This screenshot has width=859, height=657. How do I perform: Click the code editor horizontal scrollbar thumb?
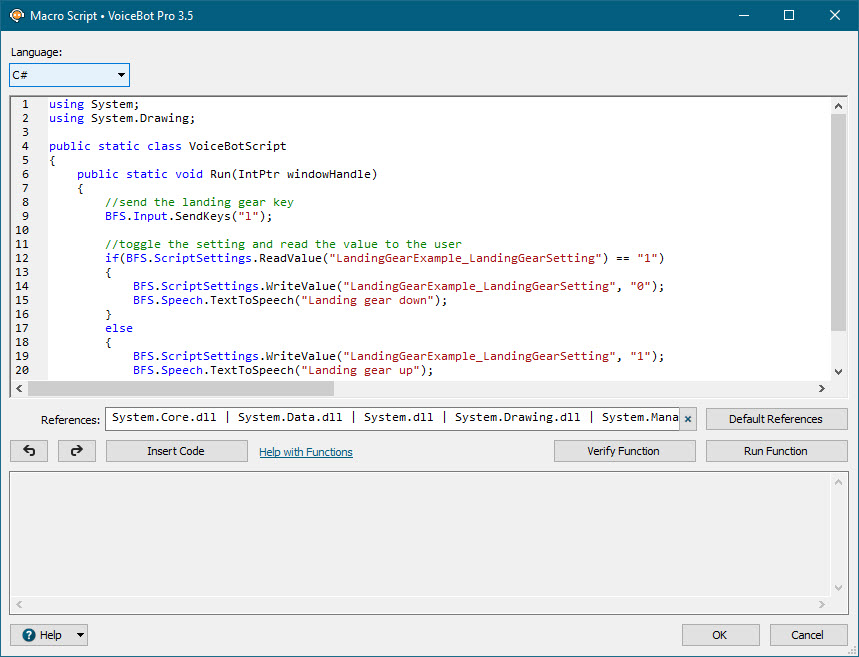pyautogui.click(x=181, y=389)
